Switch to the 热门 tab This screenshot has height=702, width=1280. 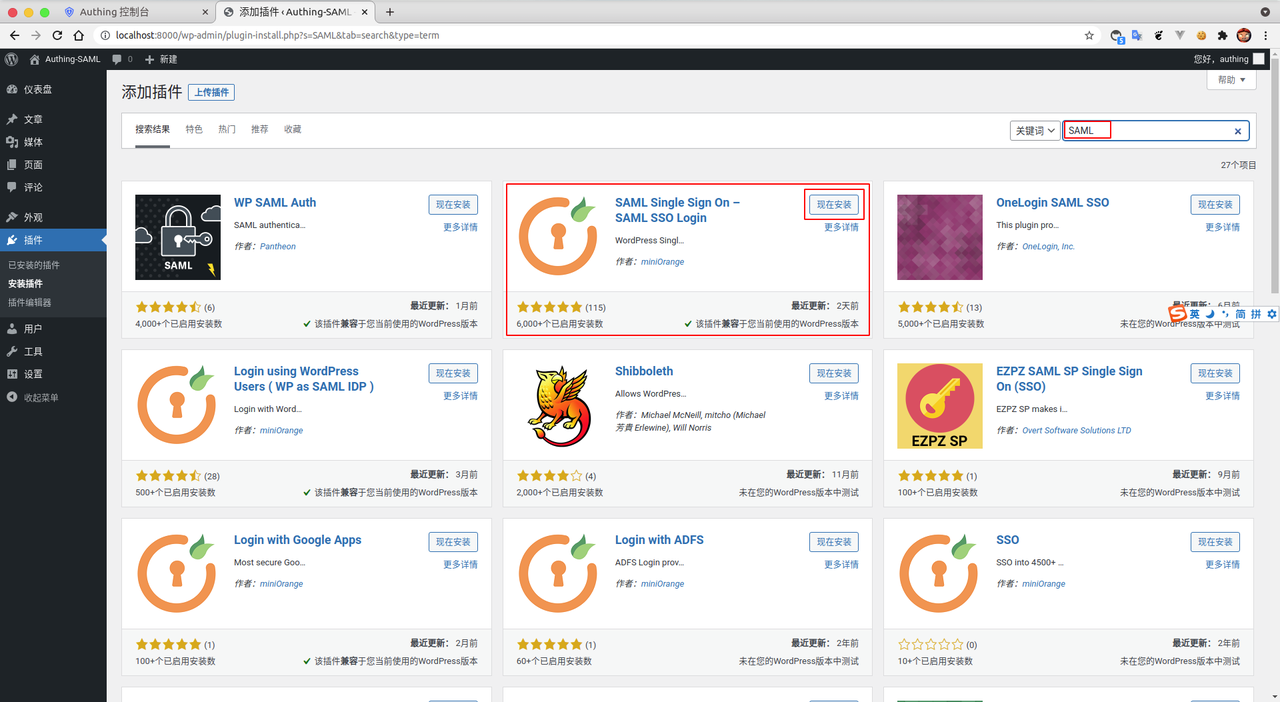(x=227, y=130)
